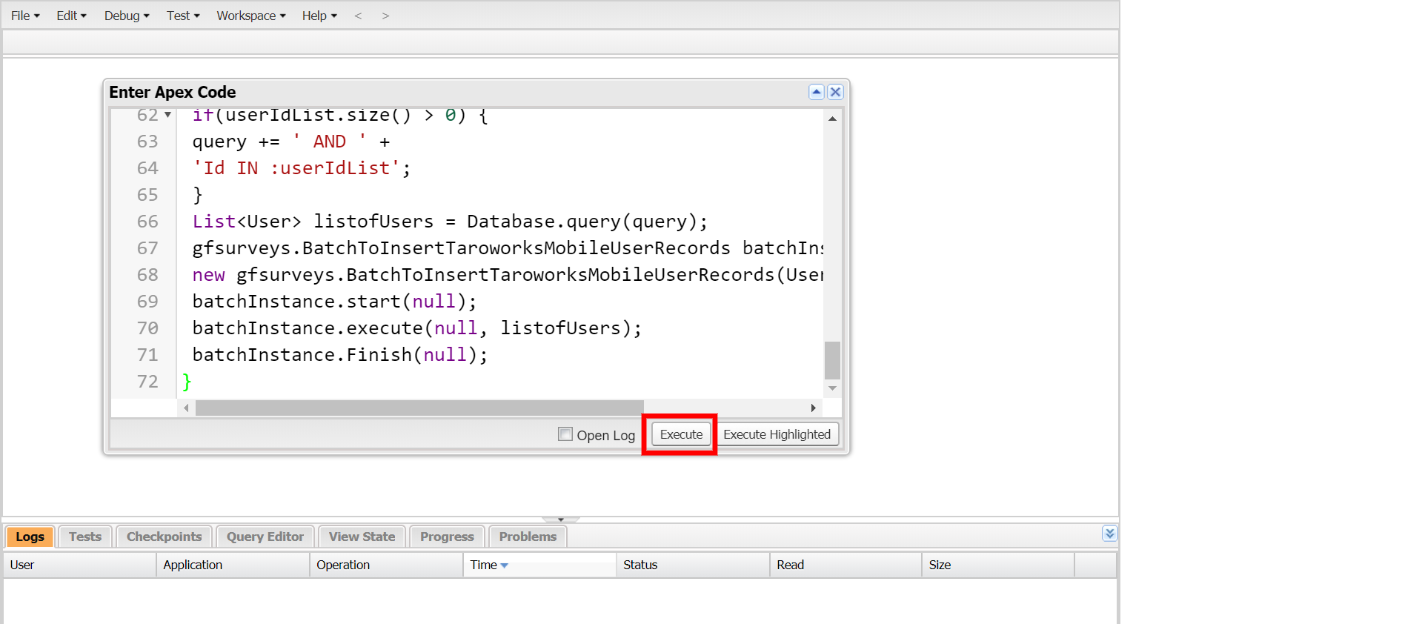Screen dimensions: 1422x624
Task: Collapse the Enter Apex Code dialog
Action: click(x=816, y=92)
